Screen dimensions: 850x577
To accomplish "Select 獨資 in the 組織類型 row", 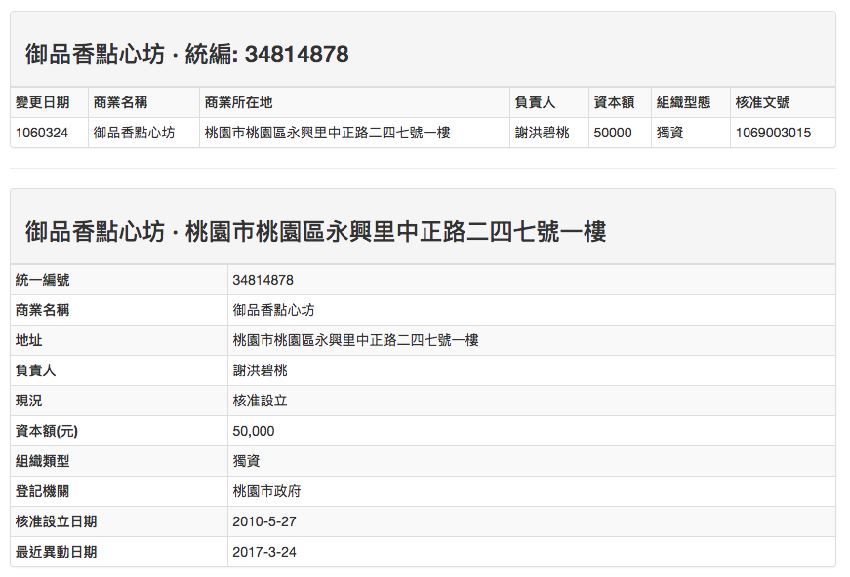I will pyautogui.click(x=246, y=461).
